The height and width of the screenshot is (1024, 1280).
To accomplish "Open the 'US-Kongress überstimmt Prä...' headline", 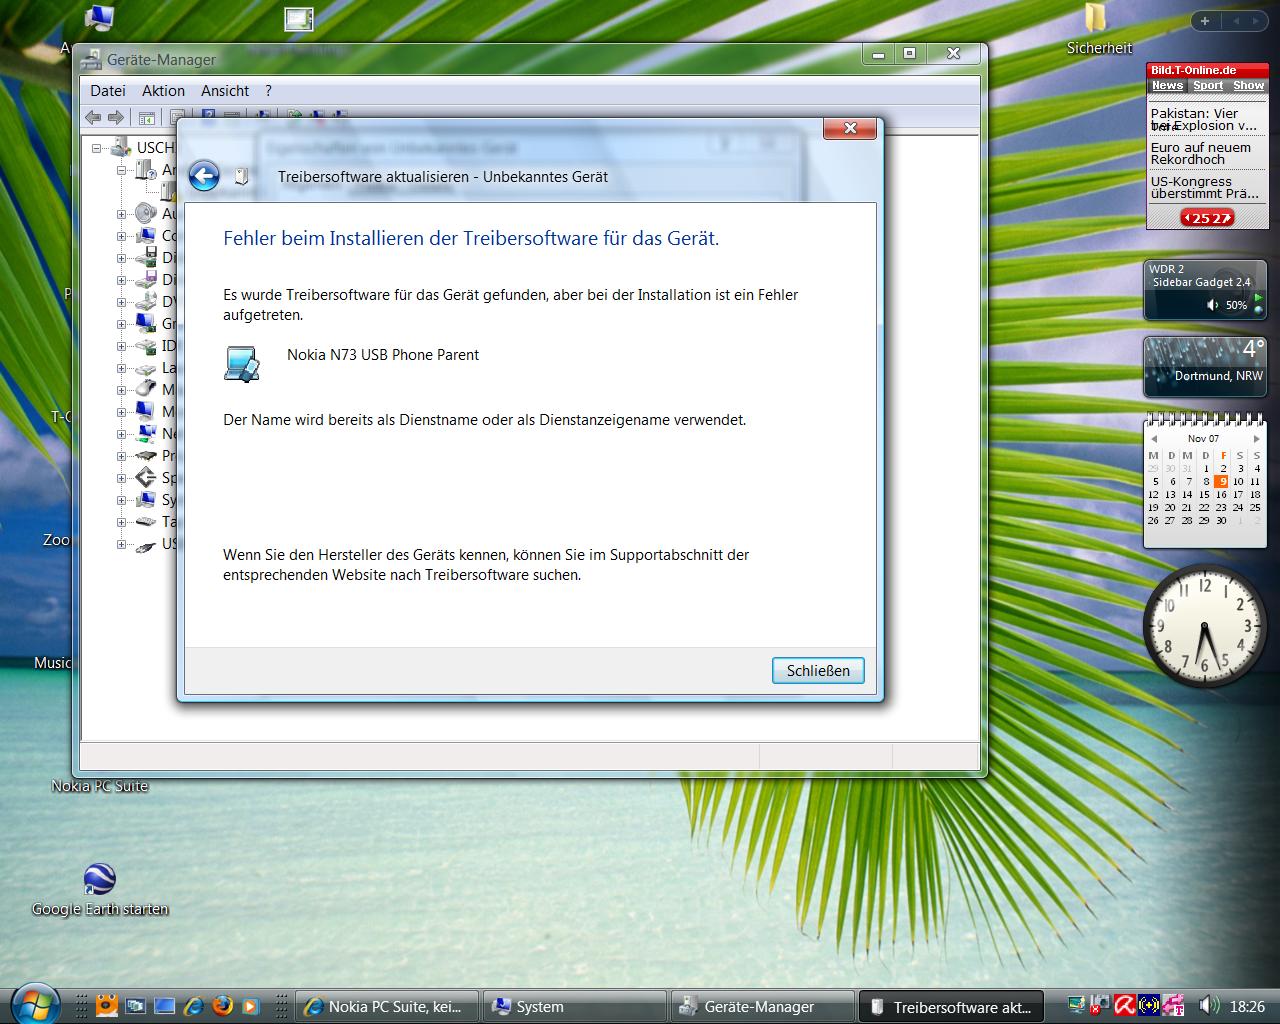I will (1205, 188).
